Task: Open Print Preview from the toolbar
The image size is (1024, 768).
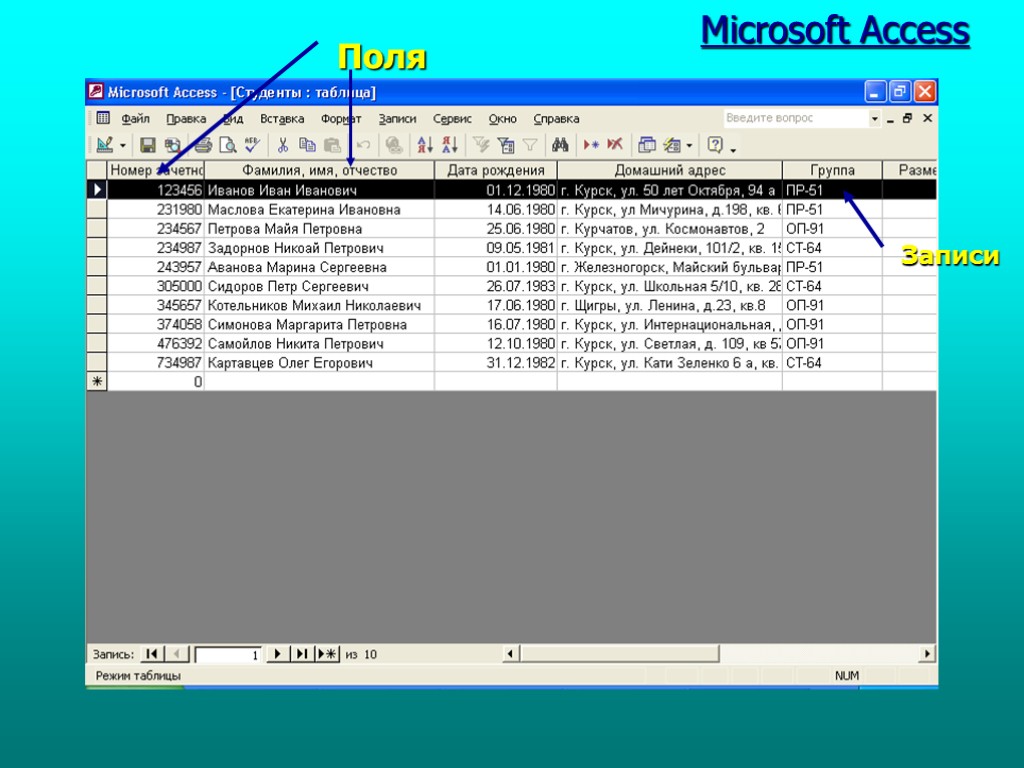Action: pyautogui.click(x=228, y=145)
